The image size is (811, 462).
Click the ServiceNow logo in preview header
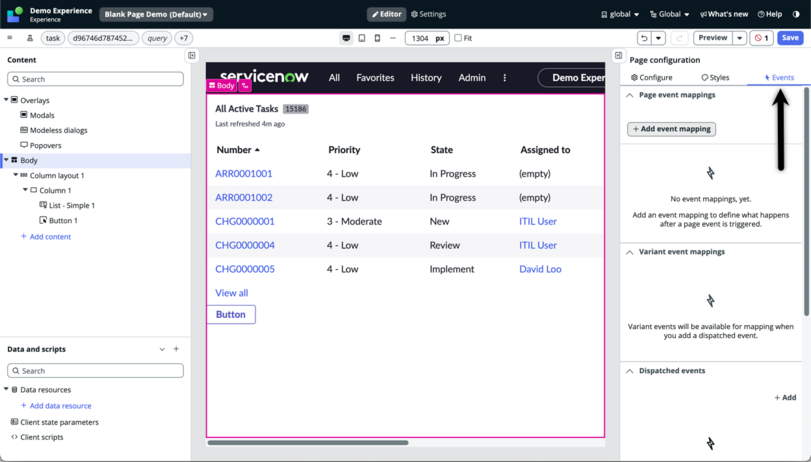(264, 77)
